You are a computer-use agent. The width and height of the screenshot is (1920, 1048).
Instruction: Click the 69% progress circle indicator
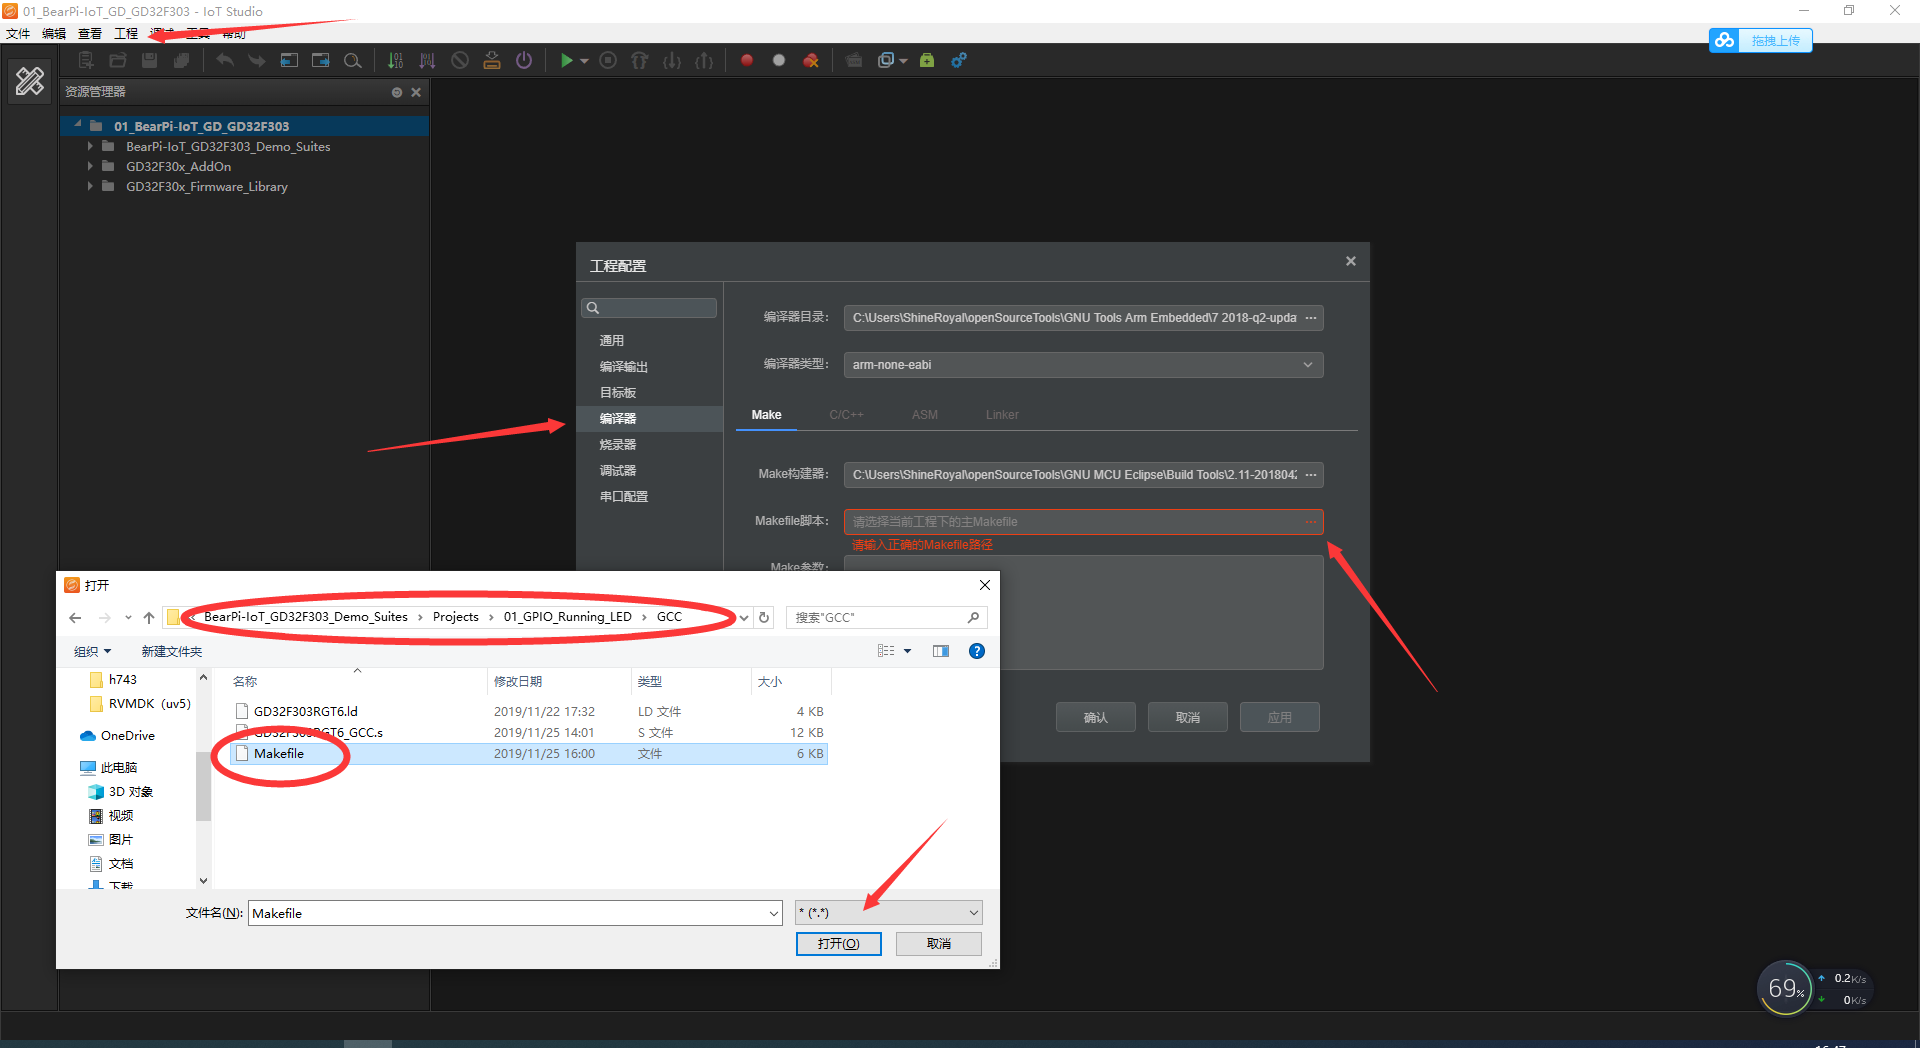click(x=1785, y=988)
